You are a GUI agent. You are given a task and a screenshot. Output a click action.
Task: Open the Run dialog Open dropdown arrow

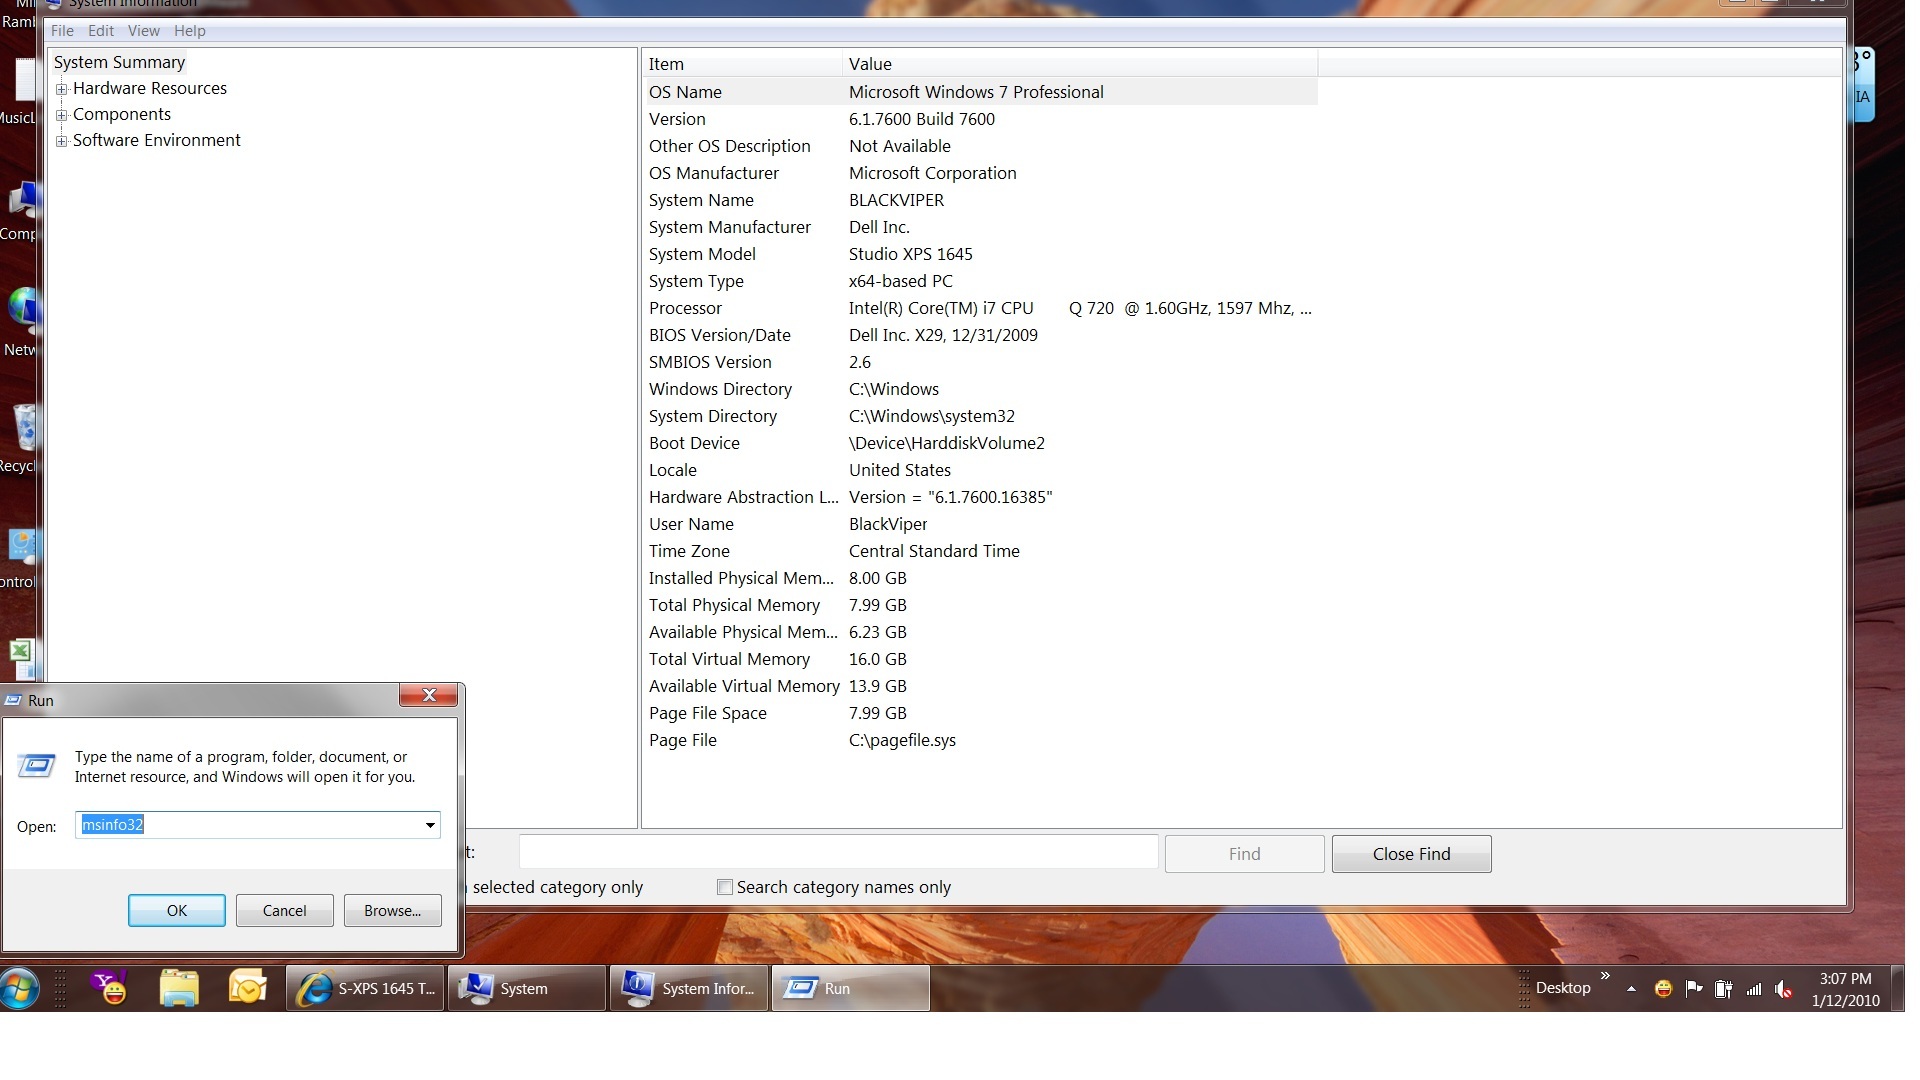pos(430,825)
